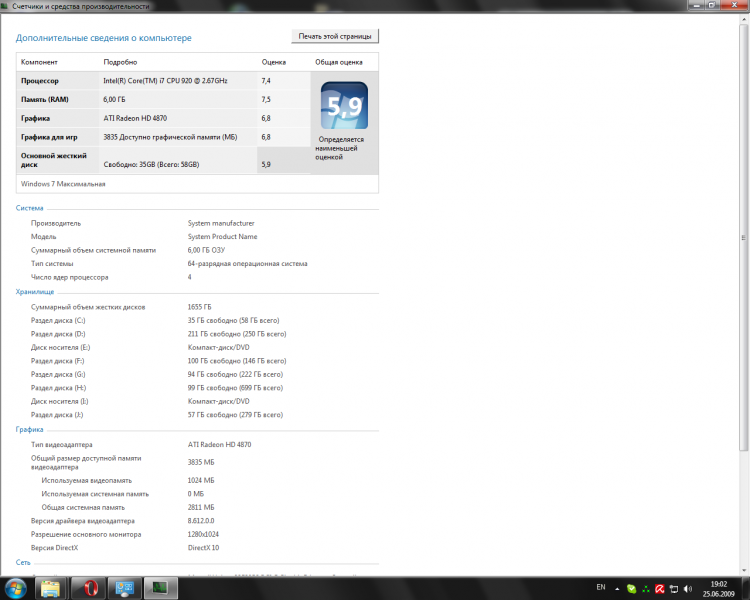This screenshot has height=600, width=750.
Task: Select the 'Процессор' row label
Action: 40,81
